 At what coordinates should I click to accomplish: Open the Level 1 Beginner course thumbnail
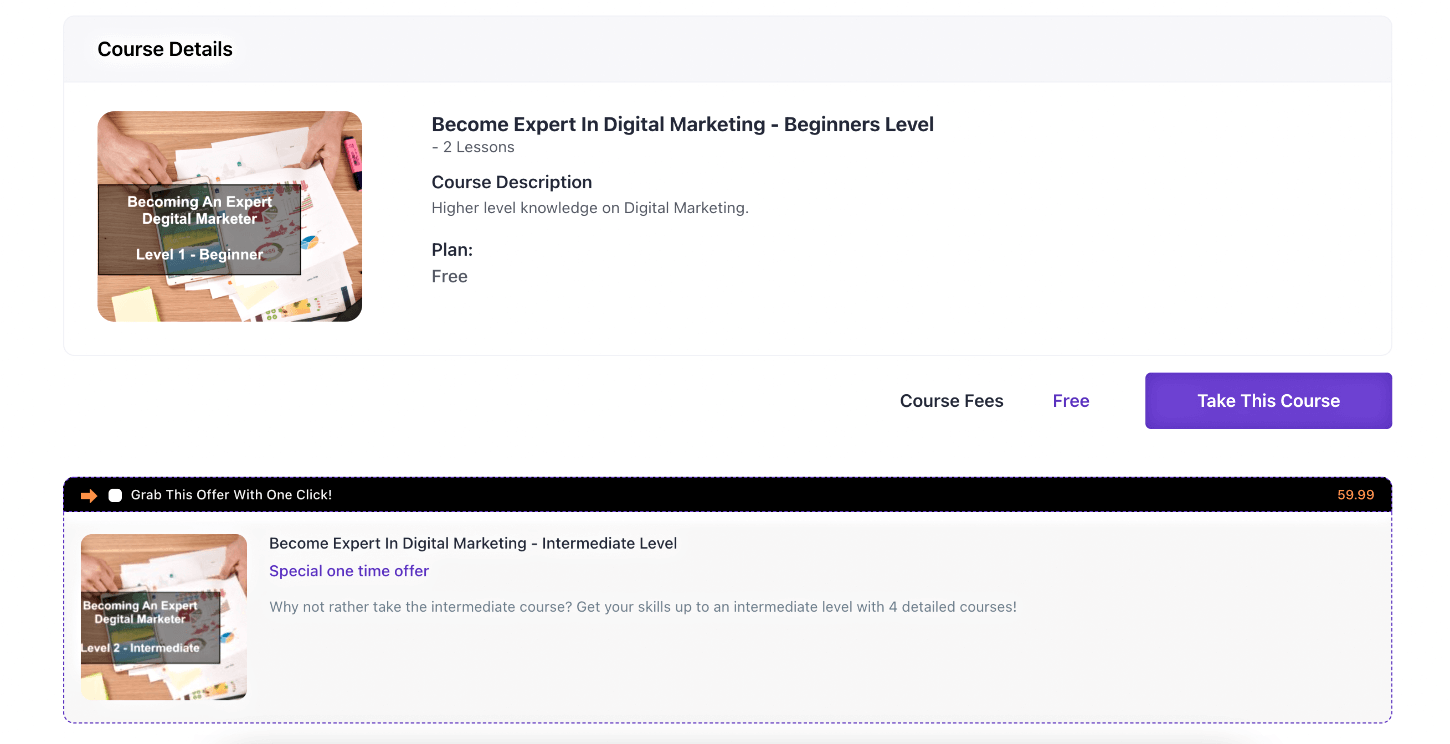pos(230,216)
